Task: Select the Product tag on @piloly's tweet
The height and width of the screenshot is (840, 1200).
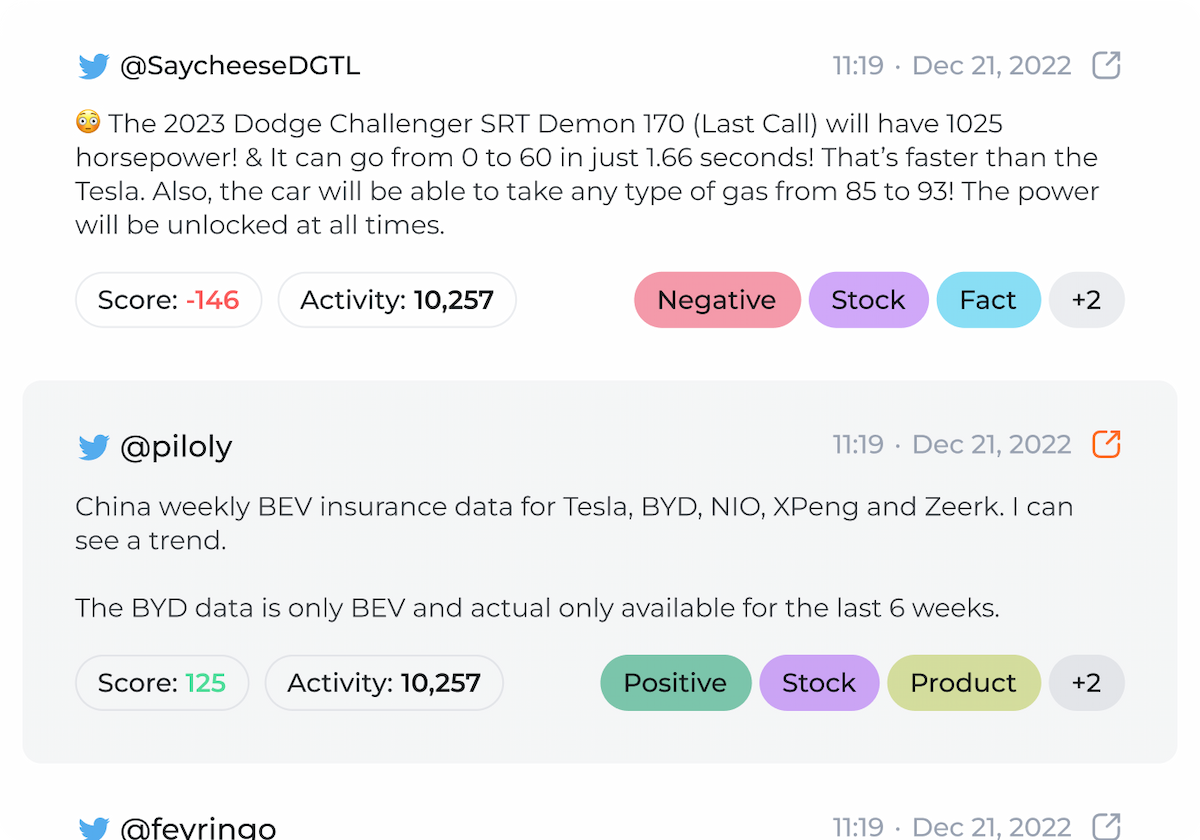Action: click(x=963, y=682)
